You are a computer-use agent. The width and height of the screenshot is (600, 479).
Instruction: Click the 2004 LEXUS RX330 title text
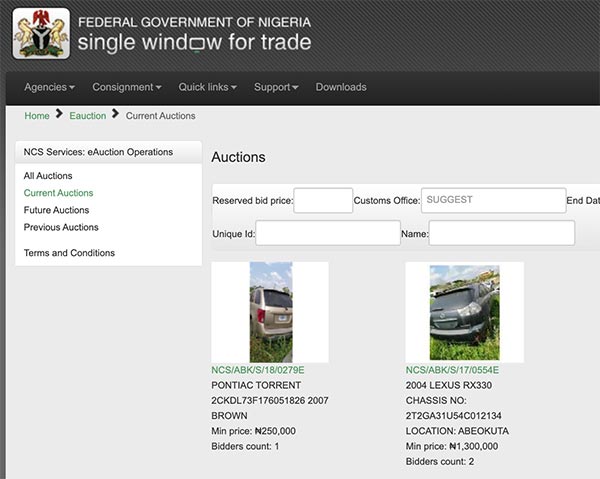[449, 385]
